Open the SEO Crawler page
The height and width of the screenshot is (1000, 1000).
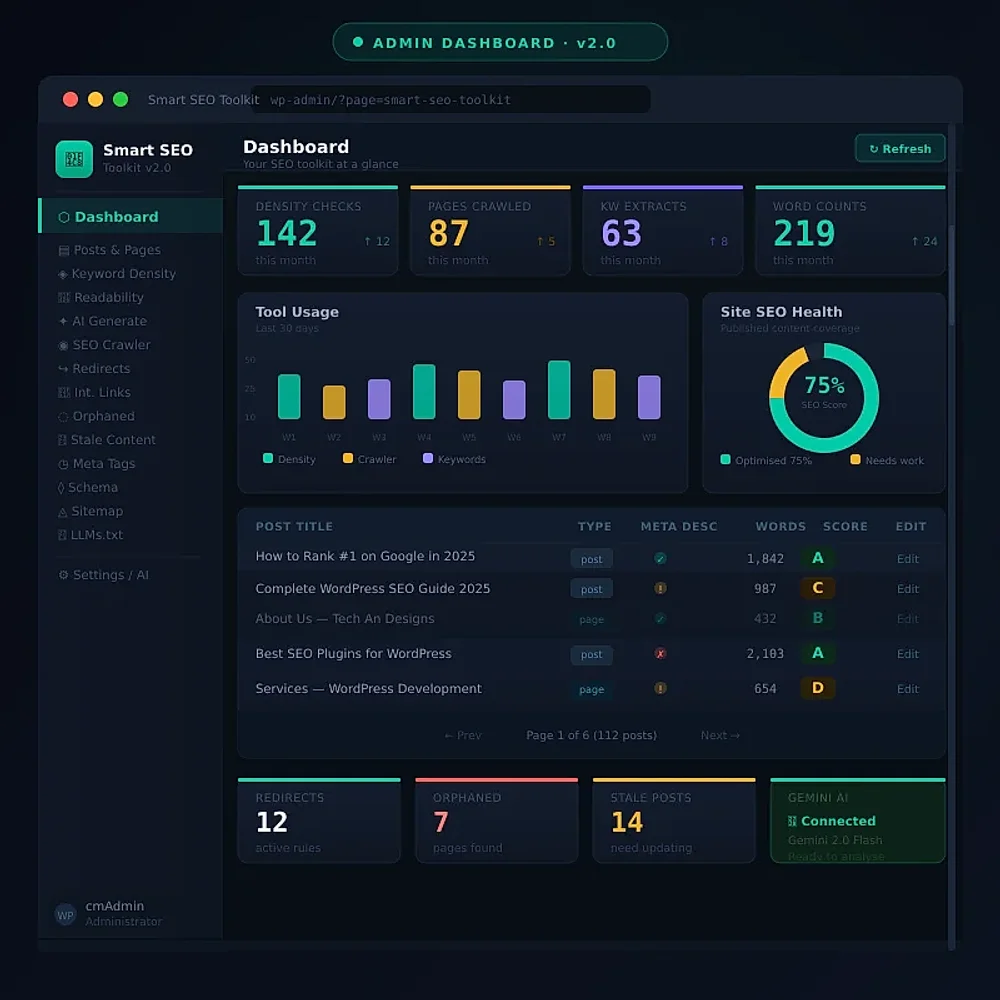[105, 345]
